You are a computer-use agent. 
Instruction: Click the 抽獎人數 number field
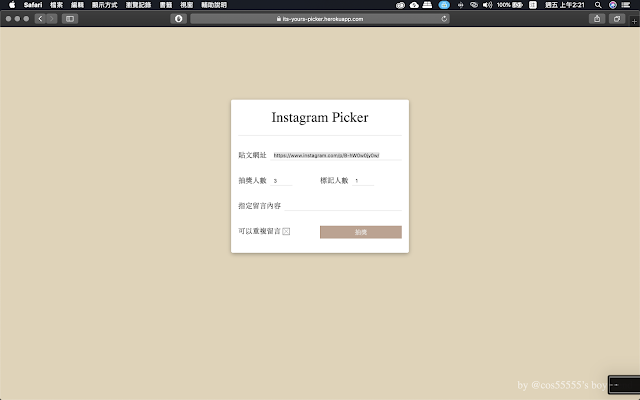coord(281,180)
